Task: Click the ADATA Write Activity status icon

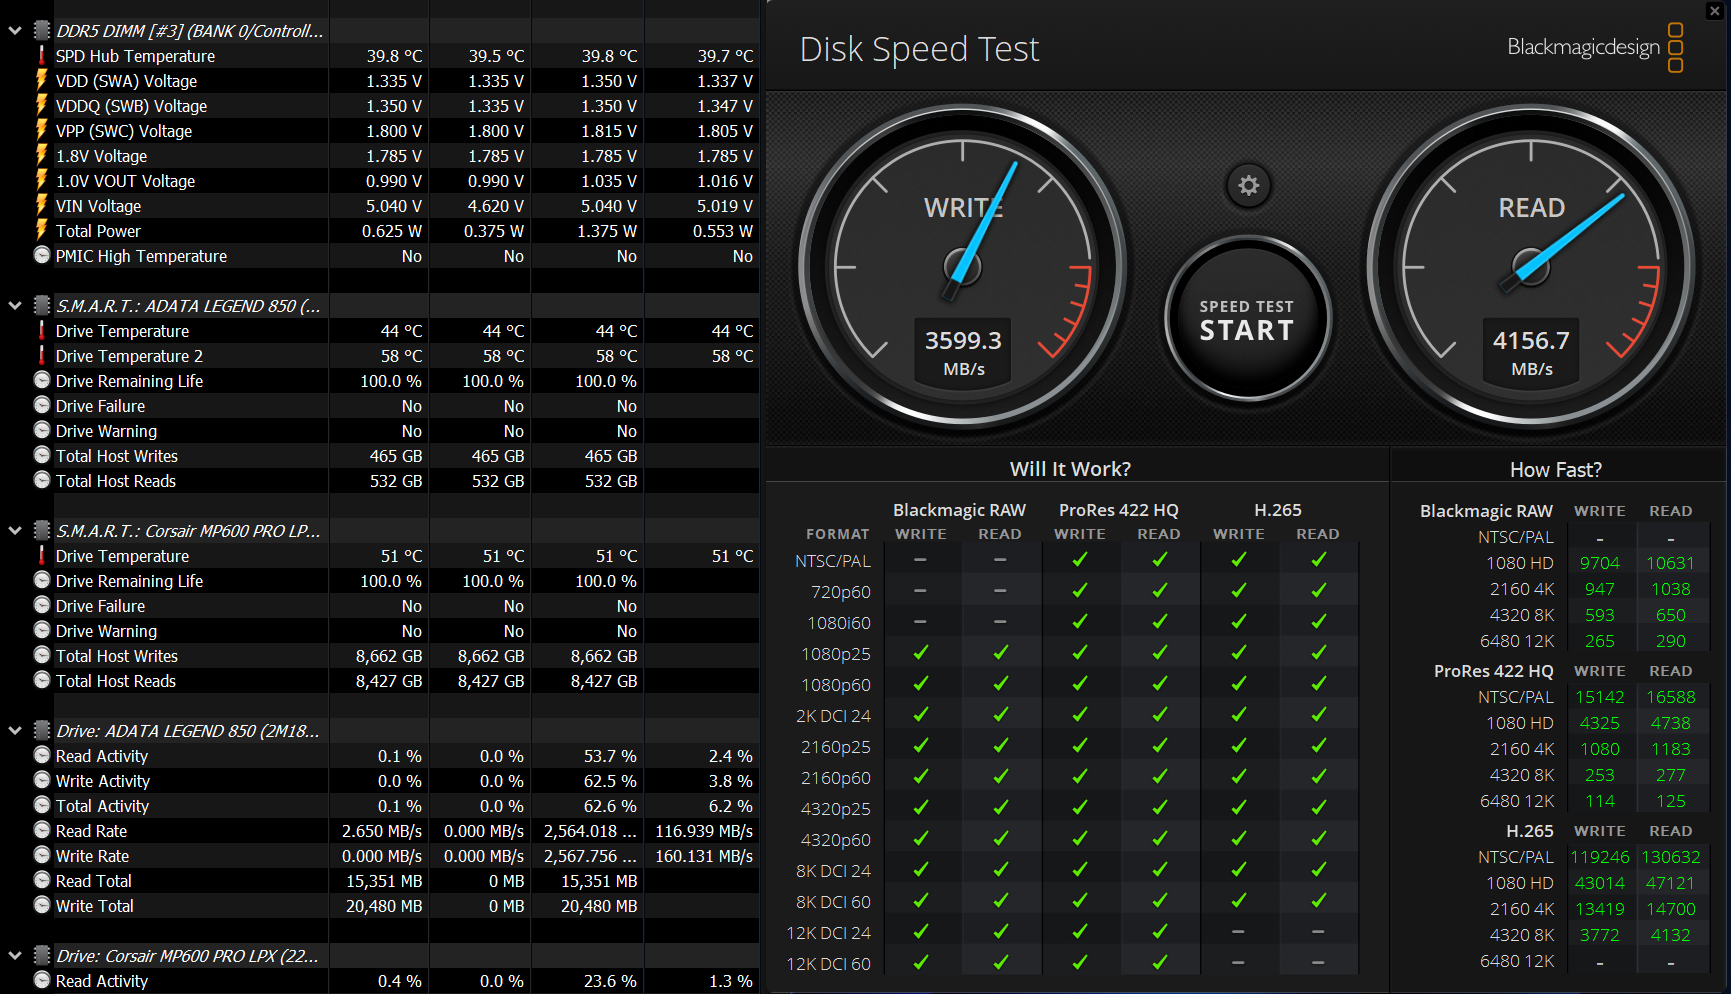Action: coord(42,780)
